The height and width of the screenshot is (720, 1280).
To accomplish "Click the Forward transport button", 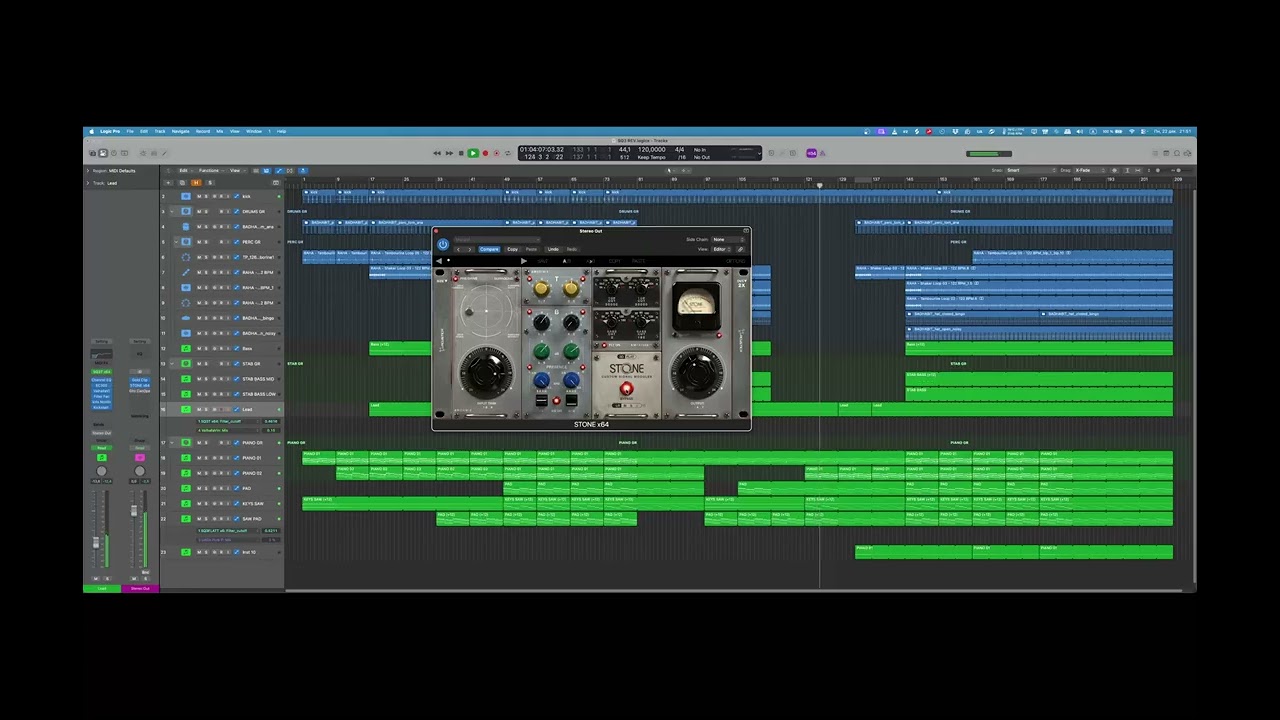I will [x=449, y=153].
